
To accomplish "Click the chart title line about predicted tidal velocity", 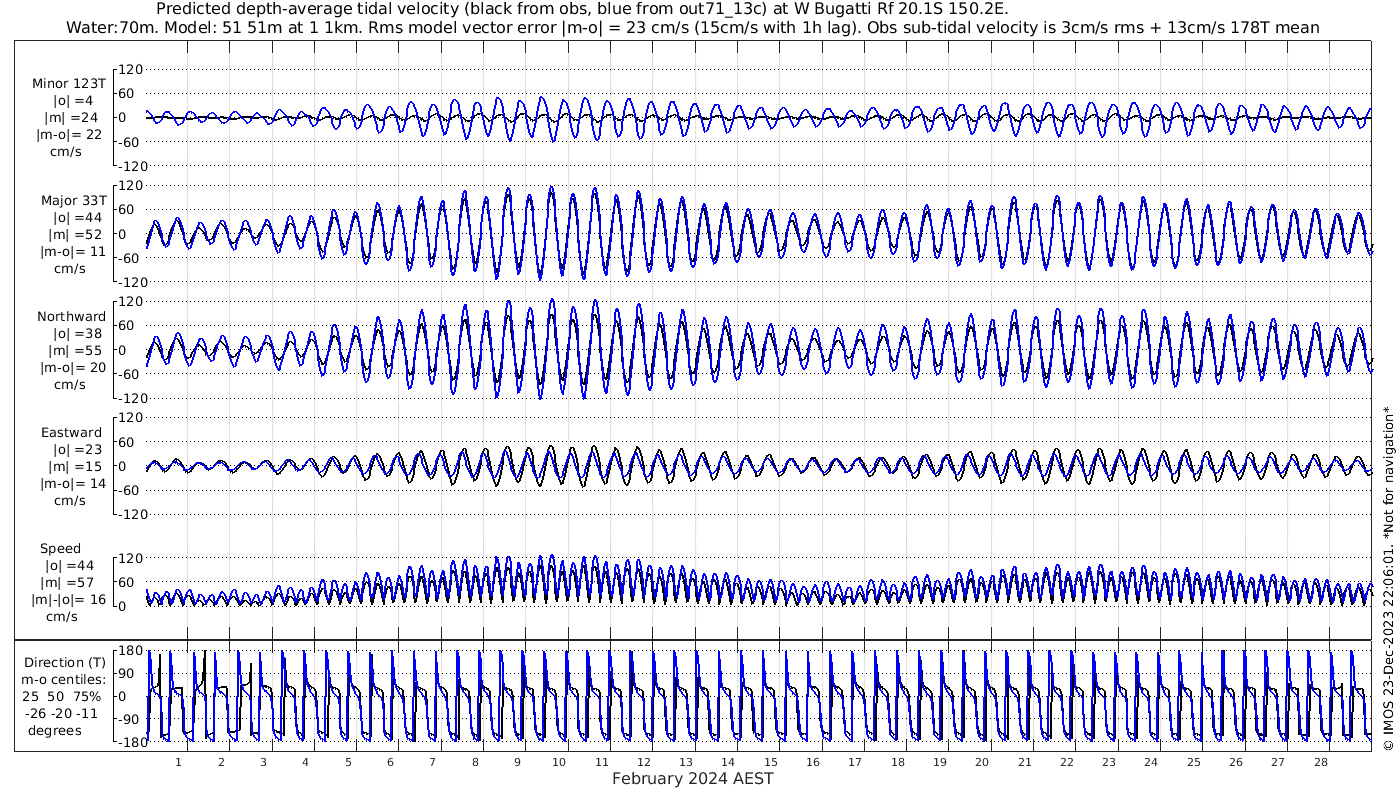I will click(583, 9).
